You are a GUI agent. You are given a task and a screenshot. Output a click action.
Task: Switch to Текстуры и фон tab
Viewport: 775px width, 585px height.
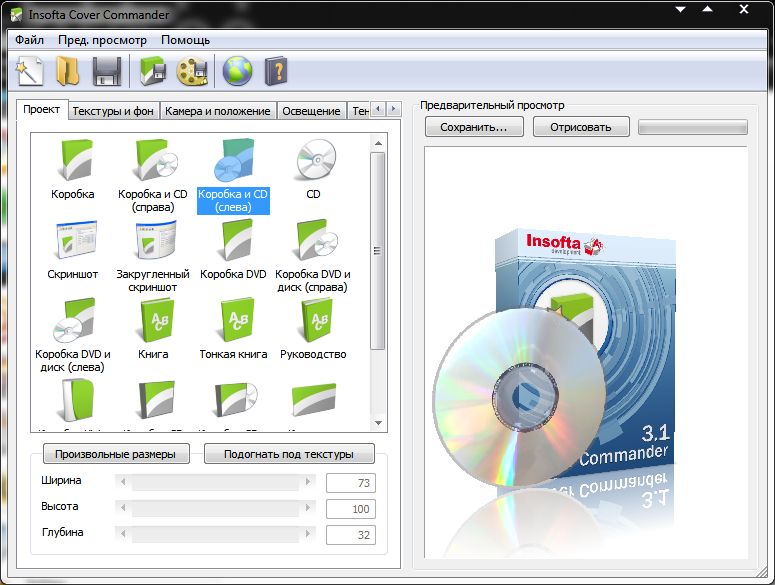[x=113, y=111]
